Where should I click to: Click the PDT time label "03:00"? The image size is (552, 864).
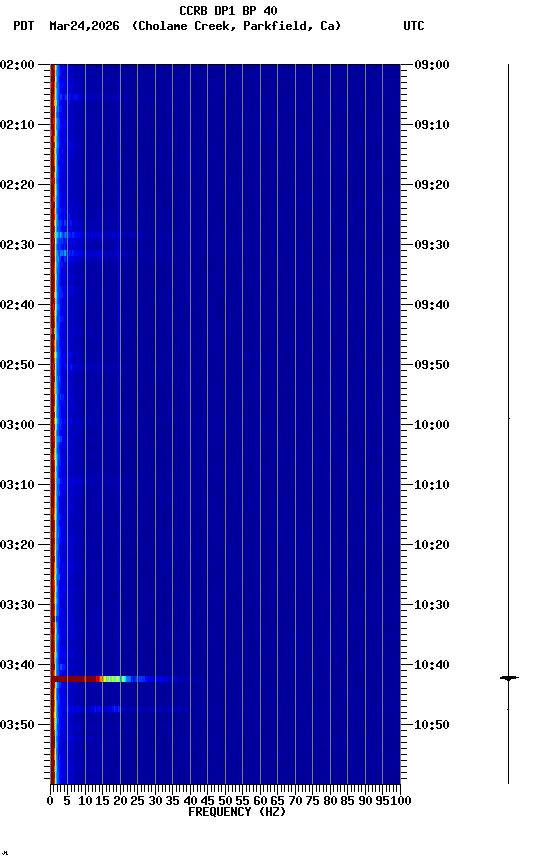[17, 425]
